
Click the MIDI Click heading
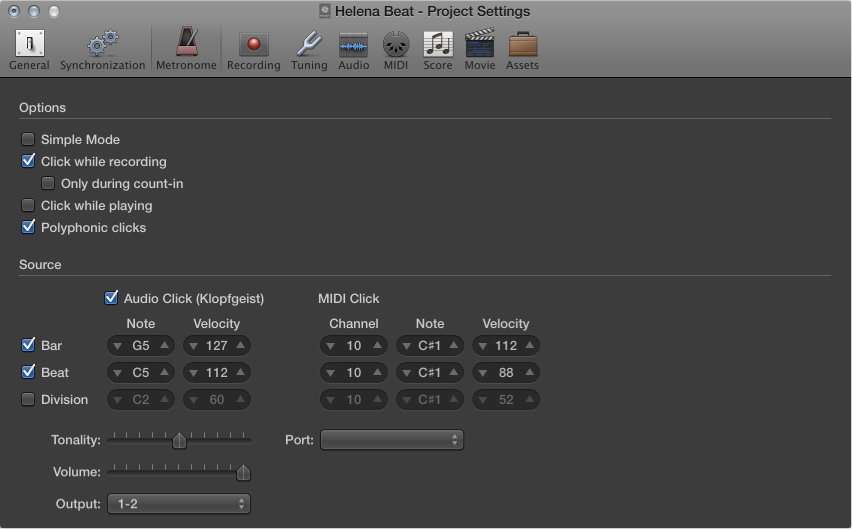click(x=349, y=298)
